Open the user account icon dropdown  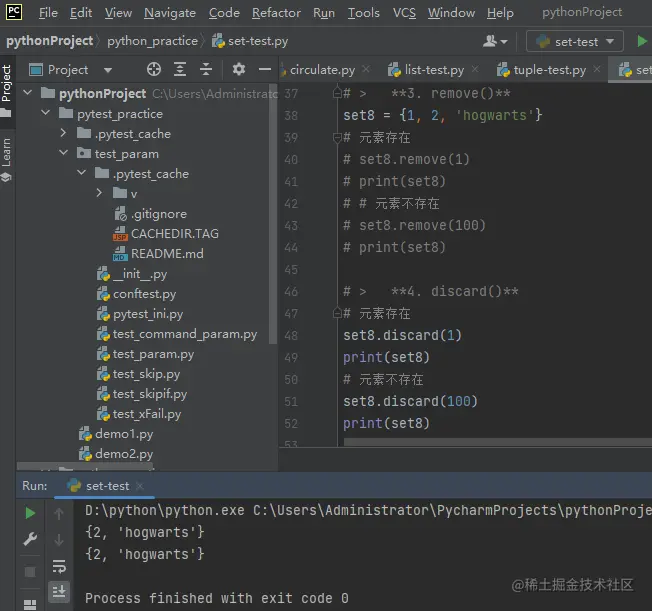tap(495, 41)
